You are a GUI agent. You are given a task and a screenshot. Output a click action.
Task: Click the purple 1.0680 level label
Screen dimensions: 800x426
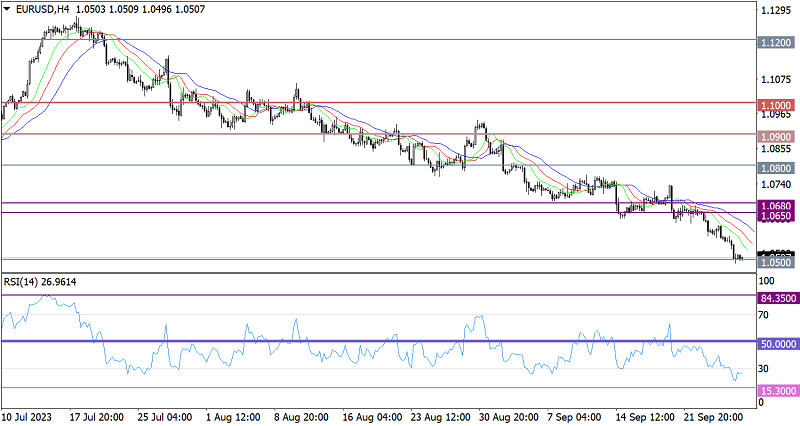click(776, 205)
